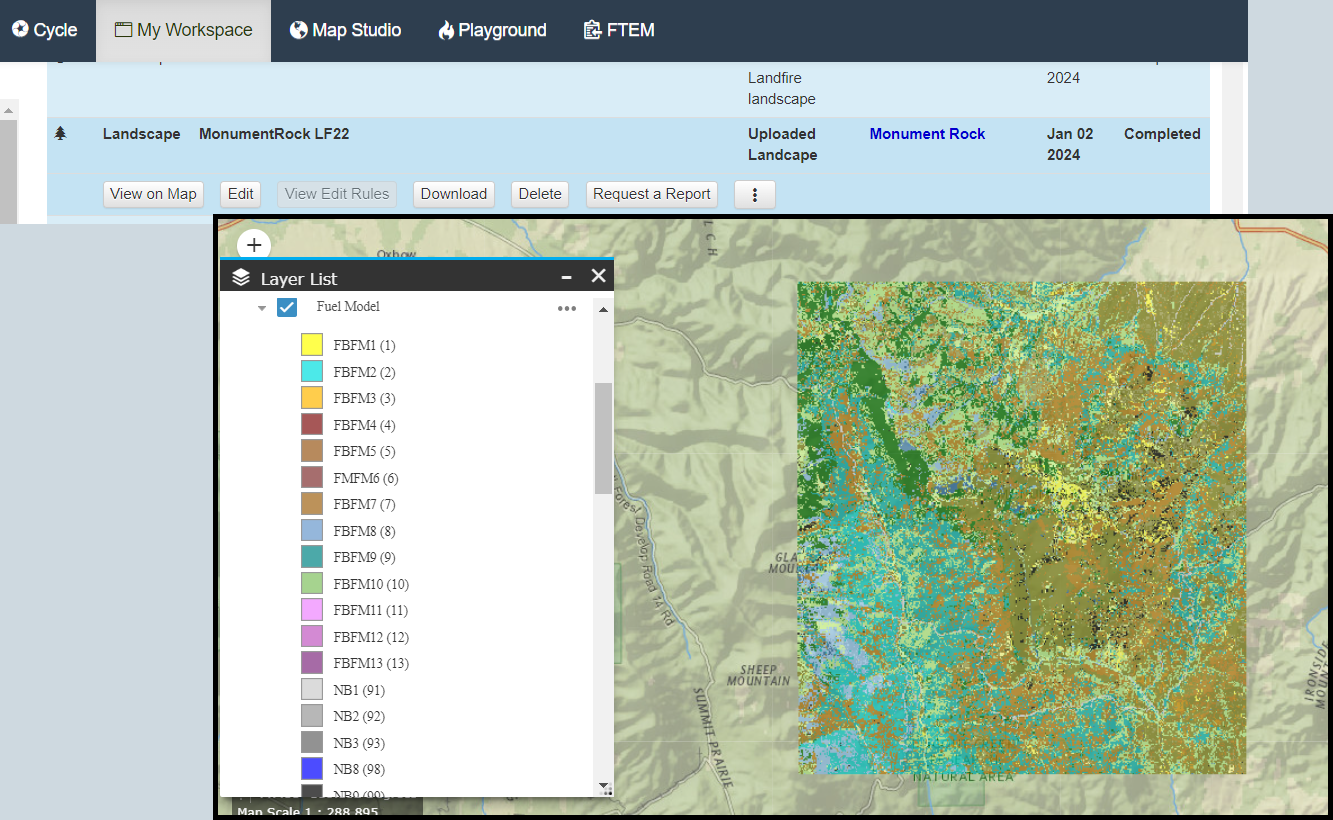Click the NB3 dark gray swatch
The height and width of the screenshot is (820, 1333).
coord(312,742)
